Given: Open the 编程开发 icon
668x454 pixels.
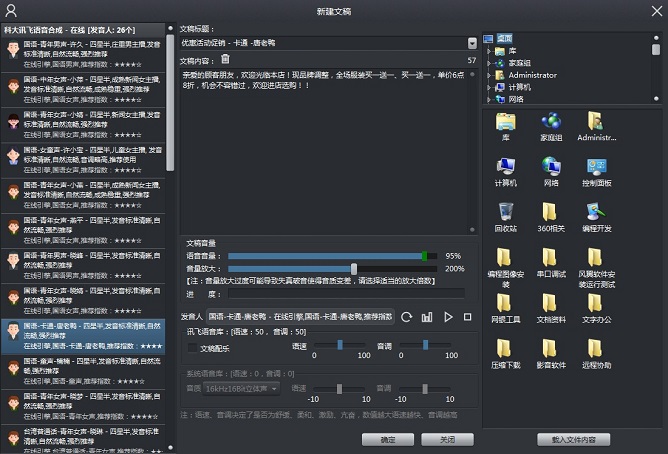Looking at the screenshot, I should [596, 218].
